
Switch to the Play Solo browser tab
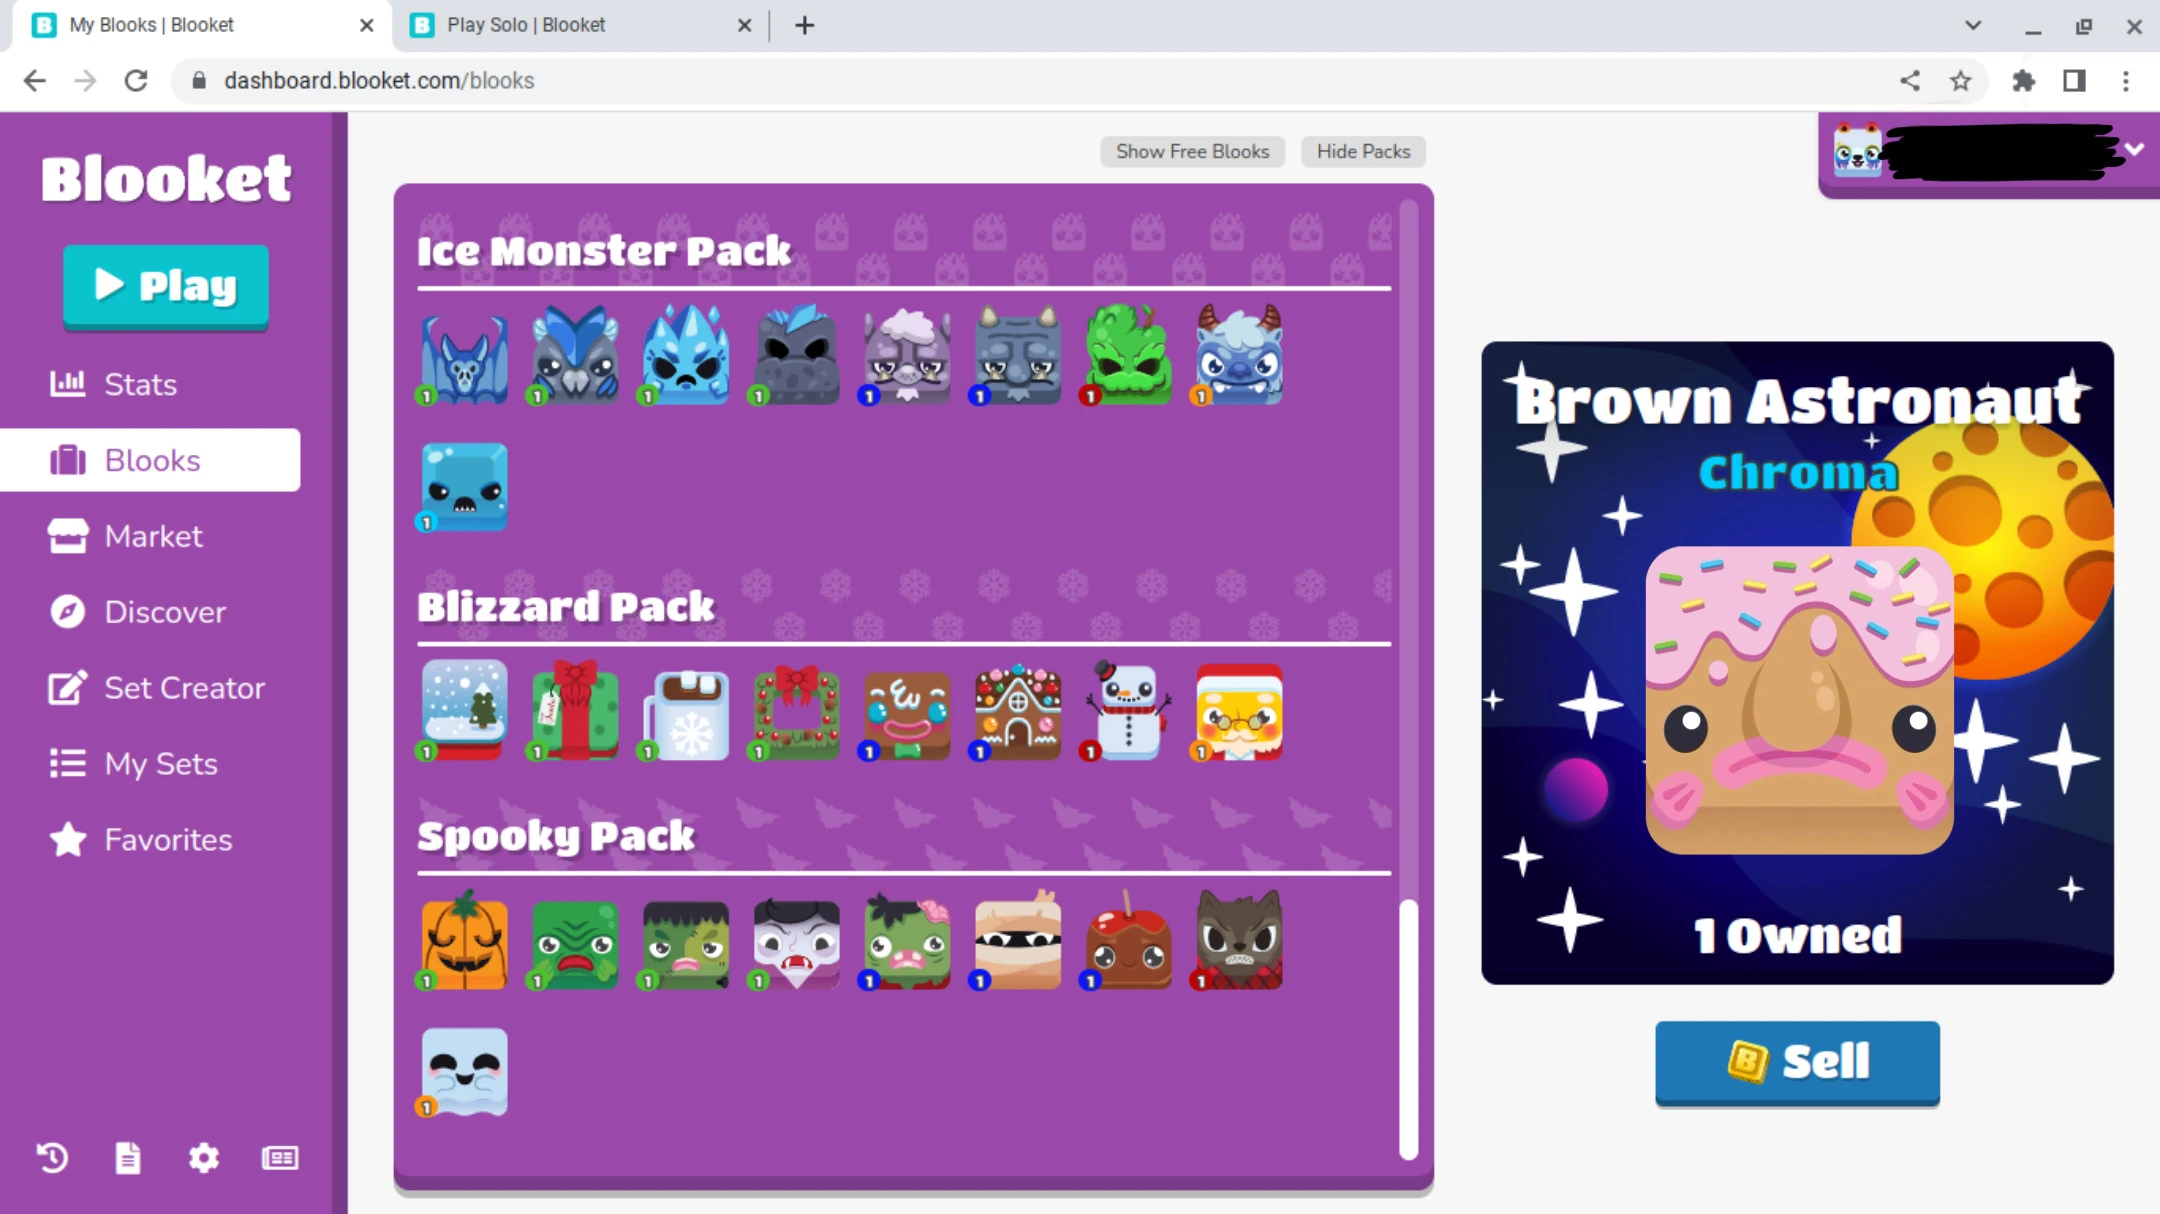(526, 25)
